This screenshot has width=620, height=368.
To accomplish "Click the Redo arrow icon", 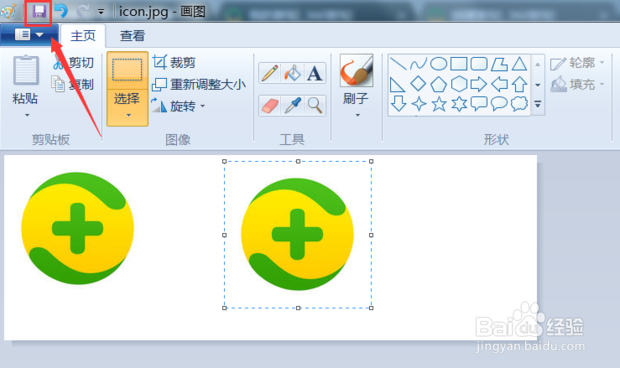I will coord(83,11).
